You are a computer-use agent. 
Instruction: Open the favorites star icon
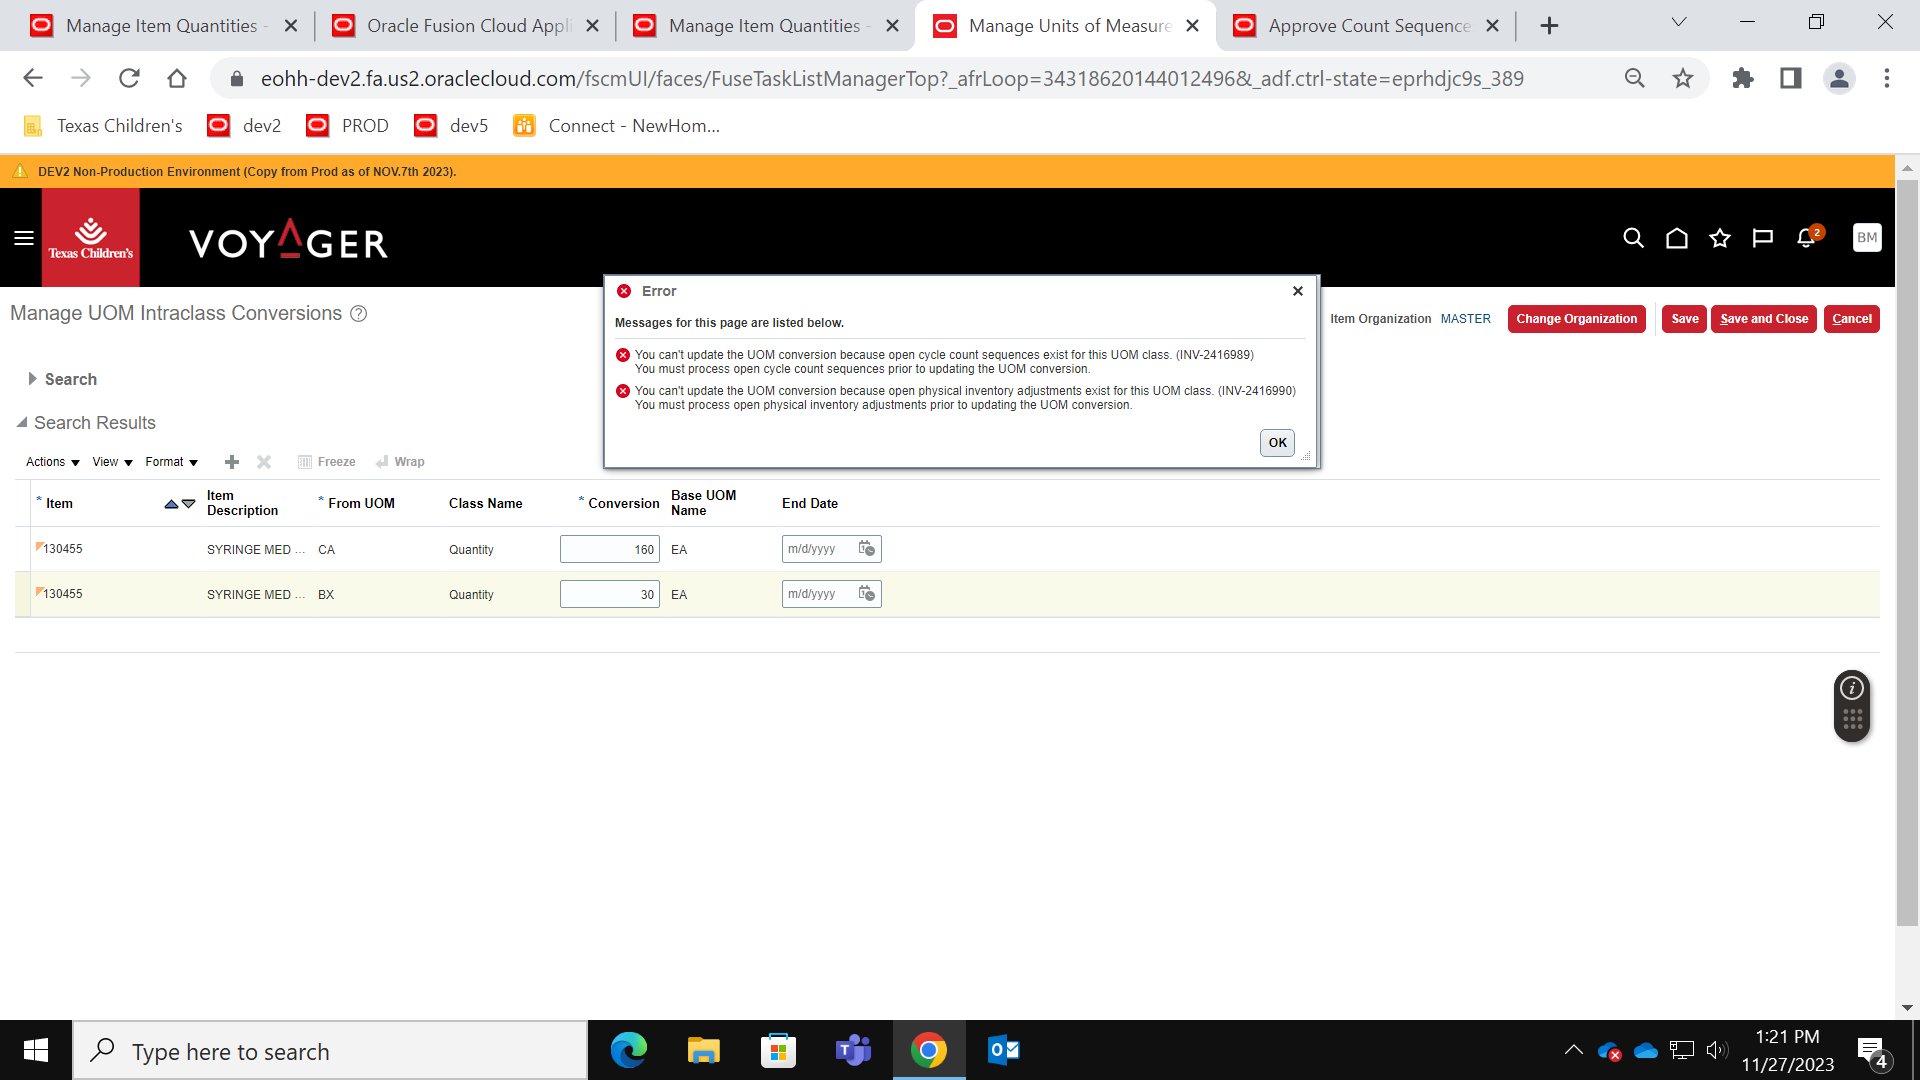pyautogui.click(x=1720, y=238)
